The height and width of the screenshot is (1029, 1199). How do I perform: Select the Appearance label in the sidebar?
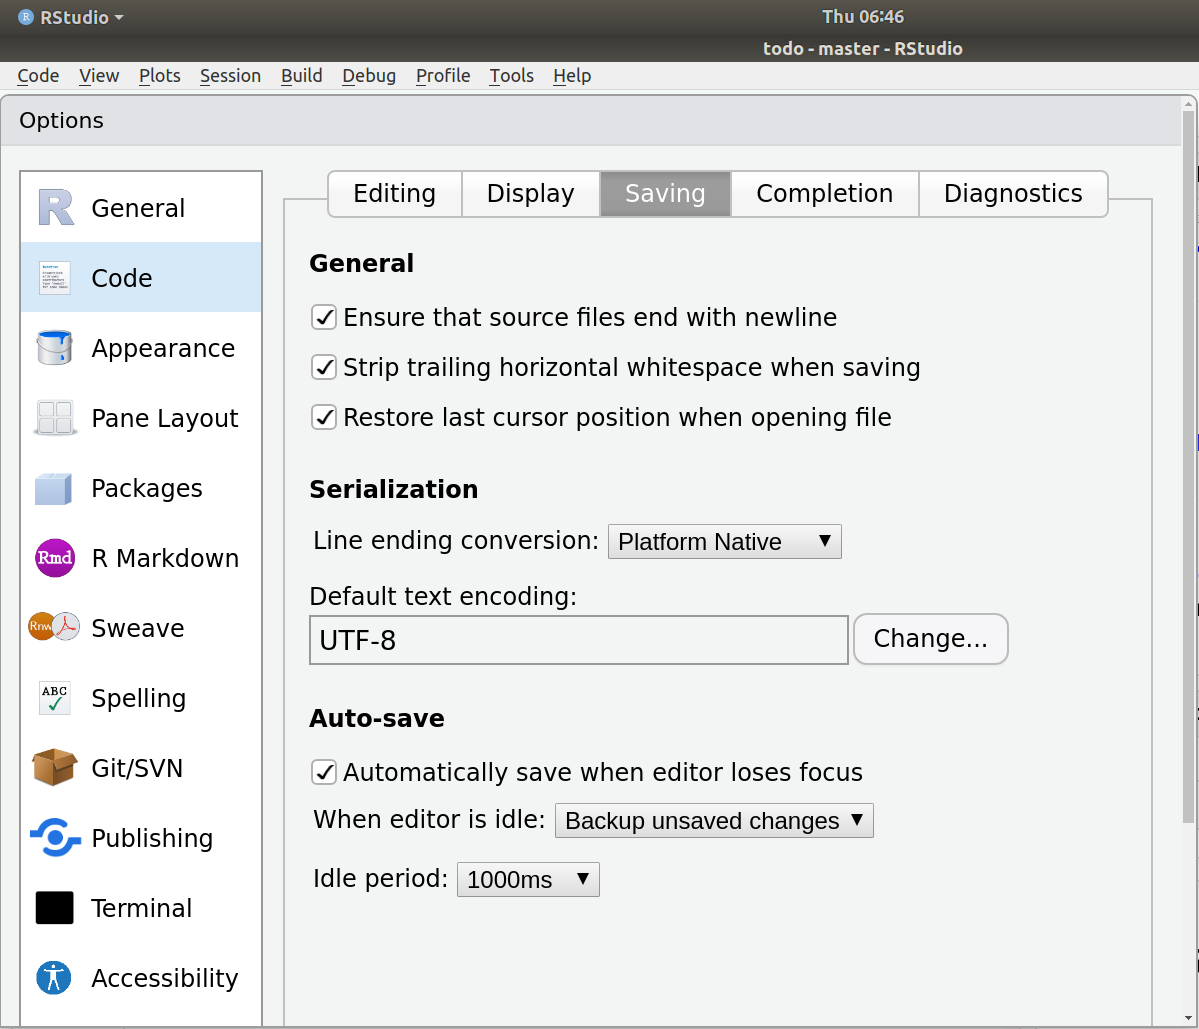163,349
